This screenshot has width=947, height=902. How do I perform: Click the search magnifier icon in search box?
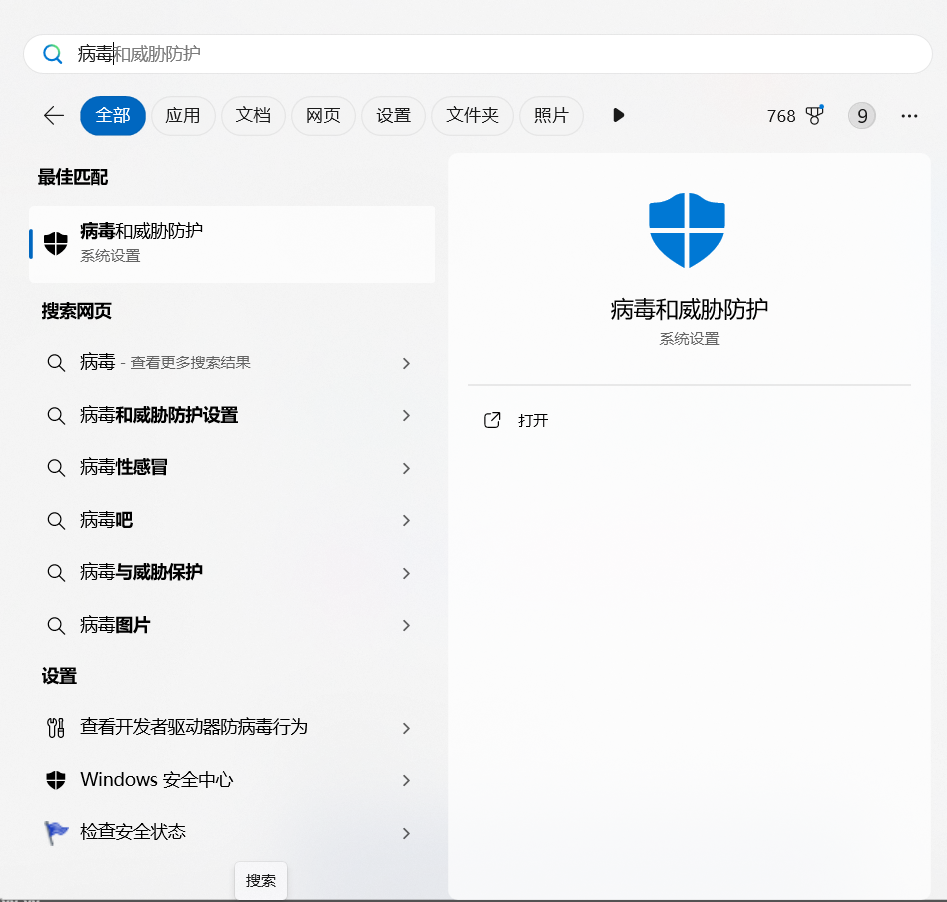53,54
